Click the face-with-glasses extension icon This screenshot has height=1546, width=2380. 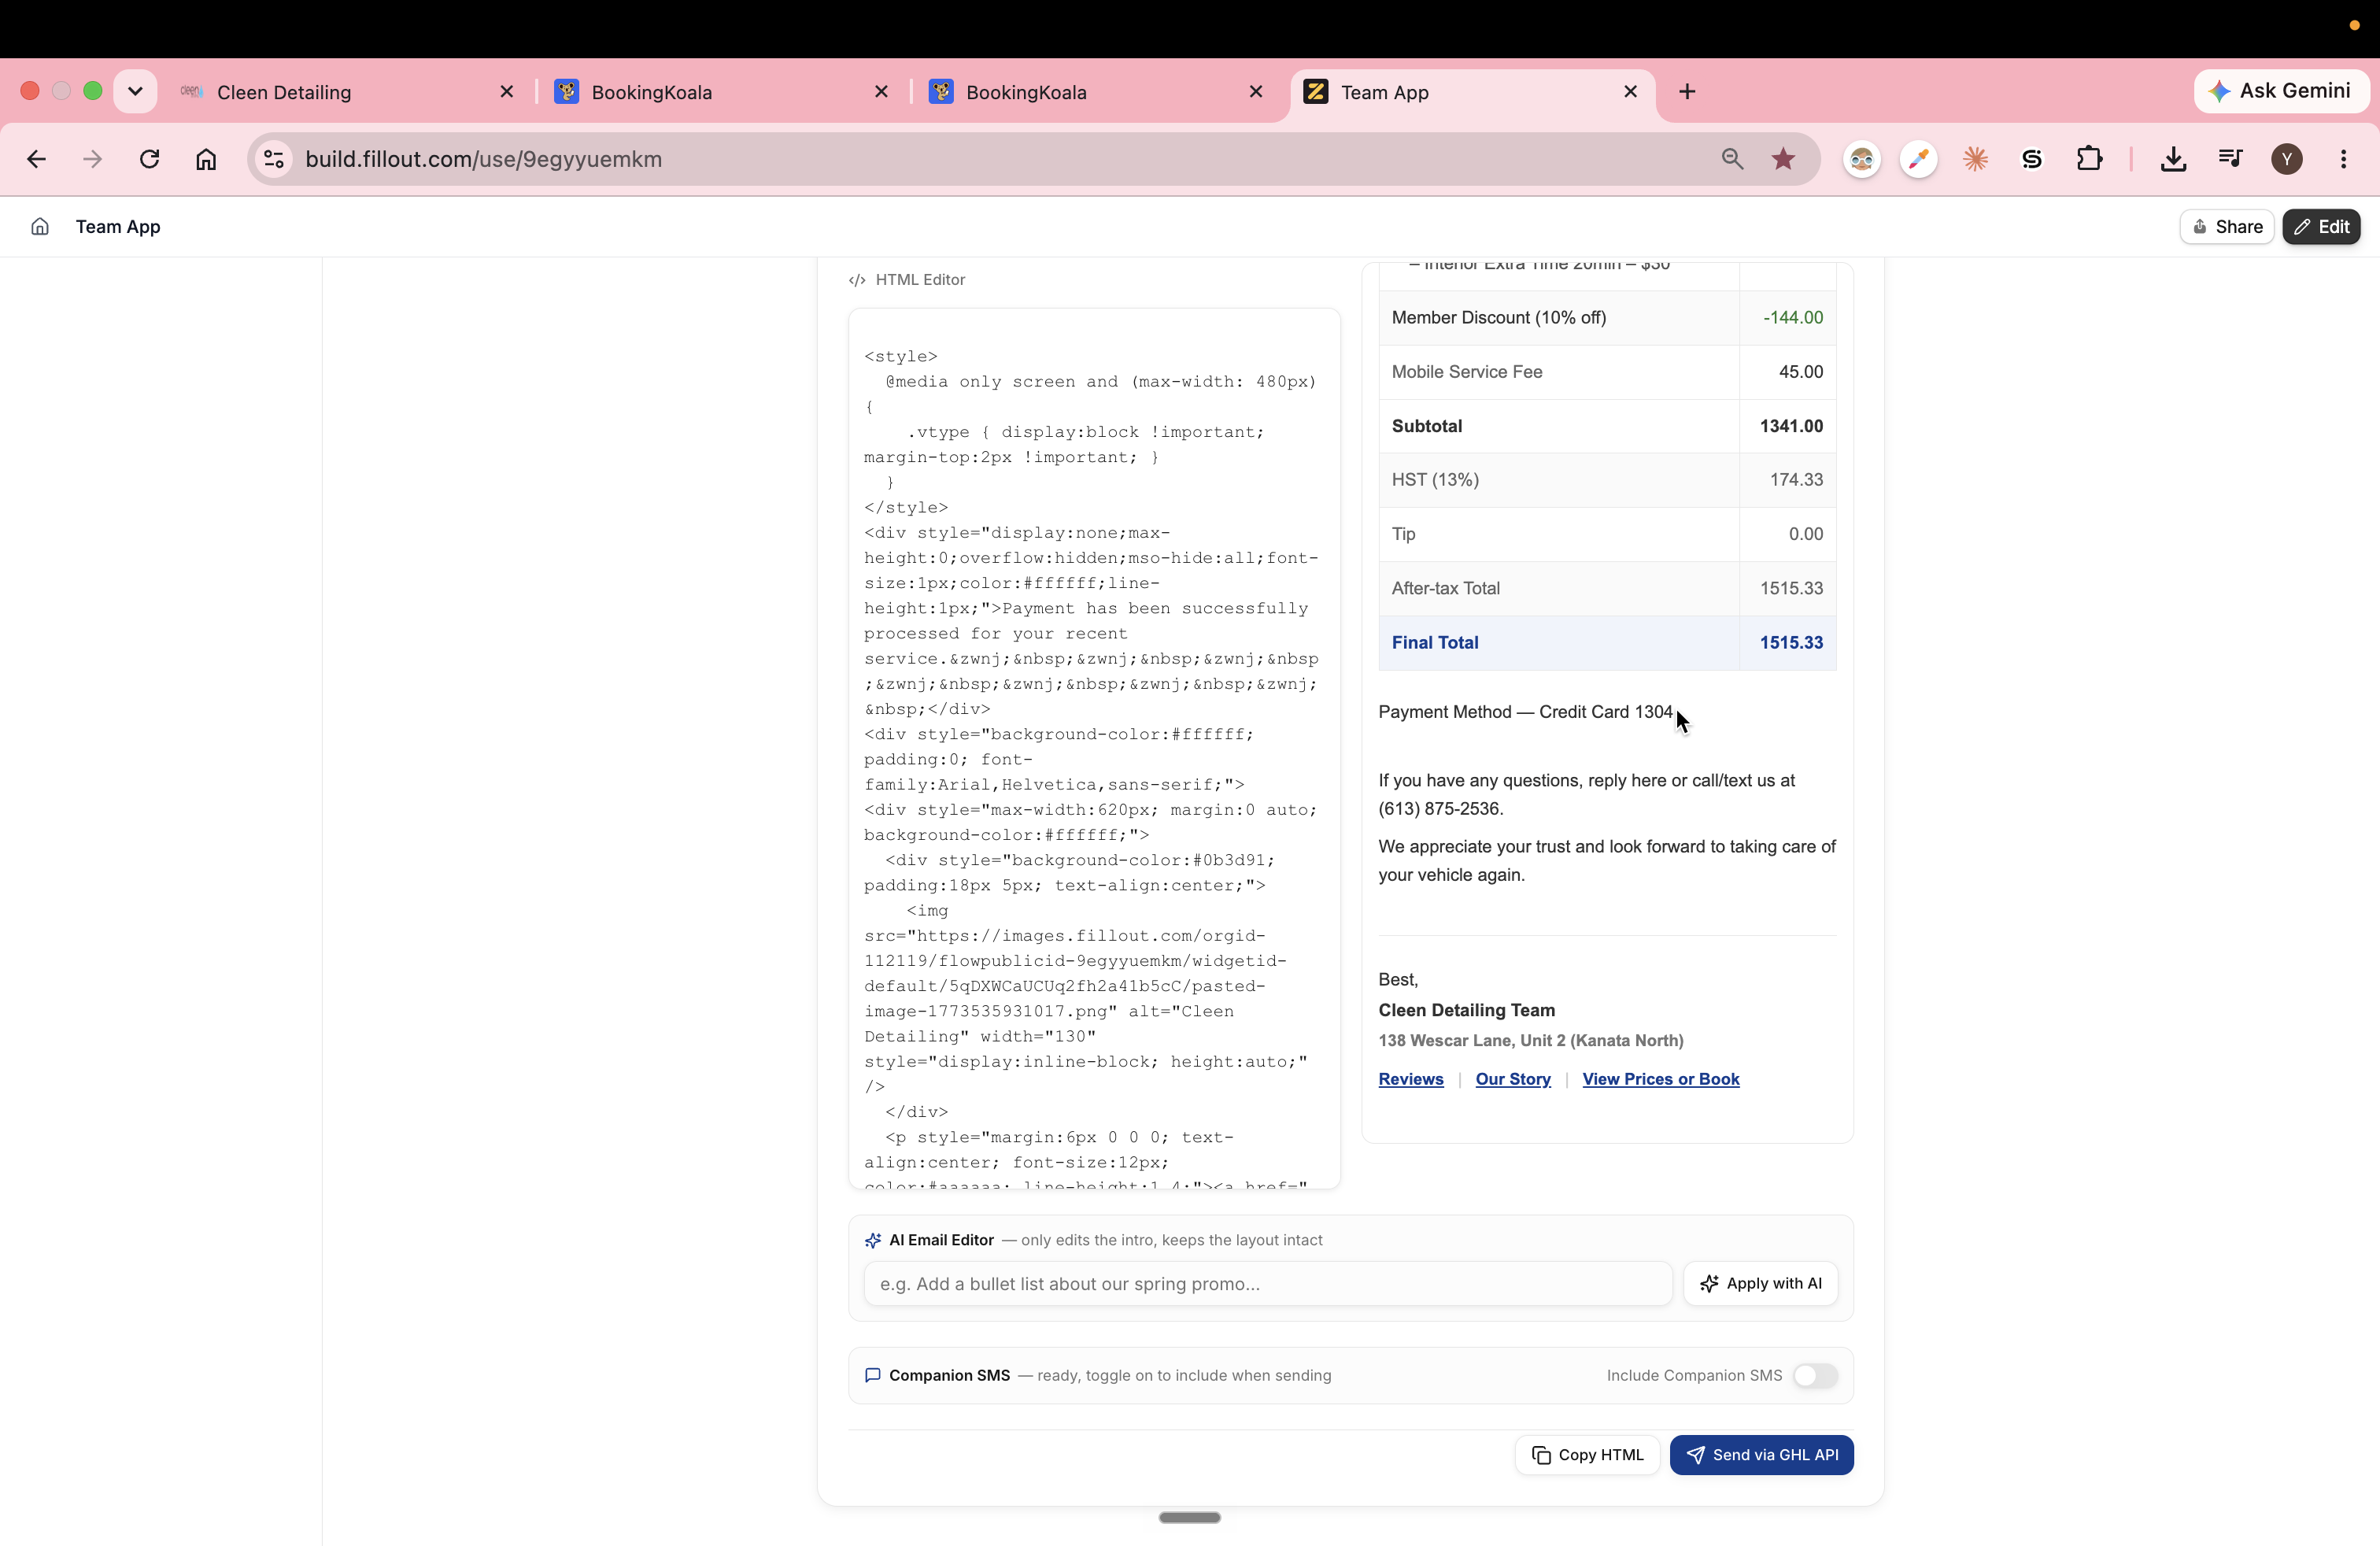click(1862, 159)
